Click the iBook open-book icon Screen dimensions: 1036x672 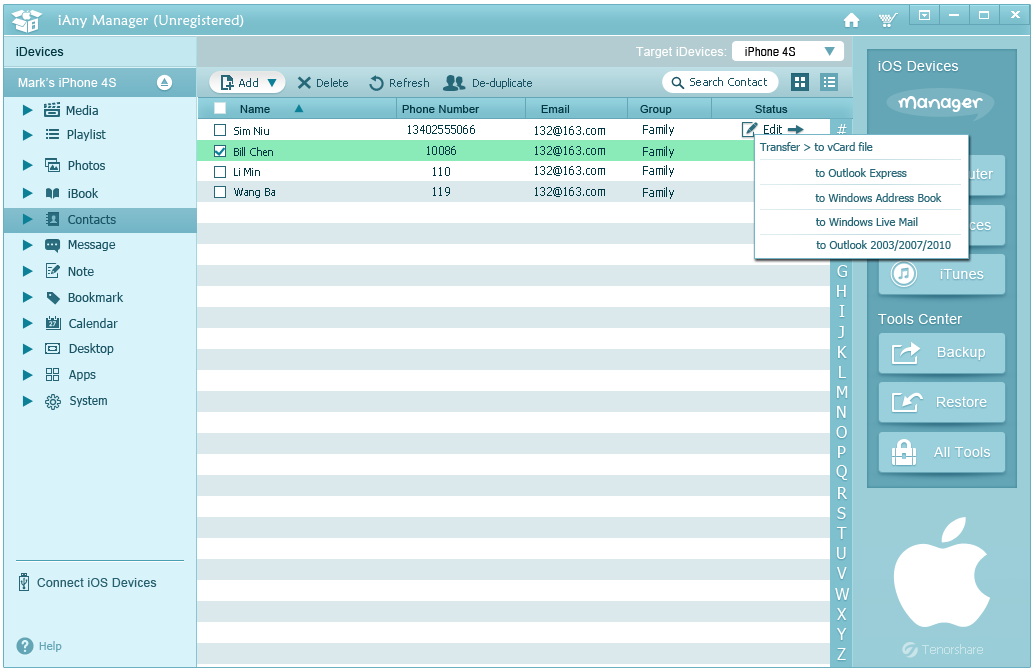coord(52,194)
